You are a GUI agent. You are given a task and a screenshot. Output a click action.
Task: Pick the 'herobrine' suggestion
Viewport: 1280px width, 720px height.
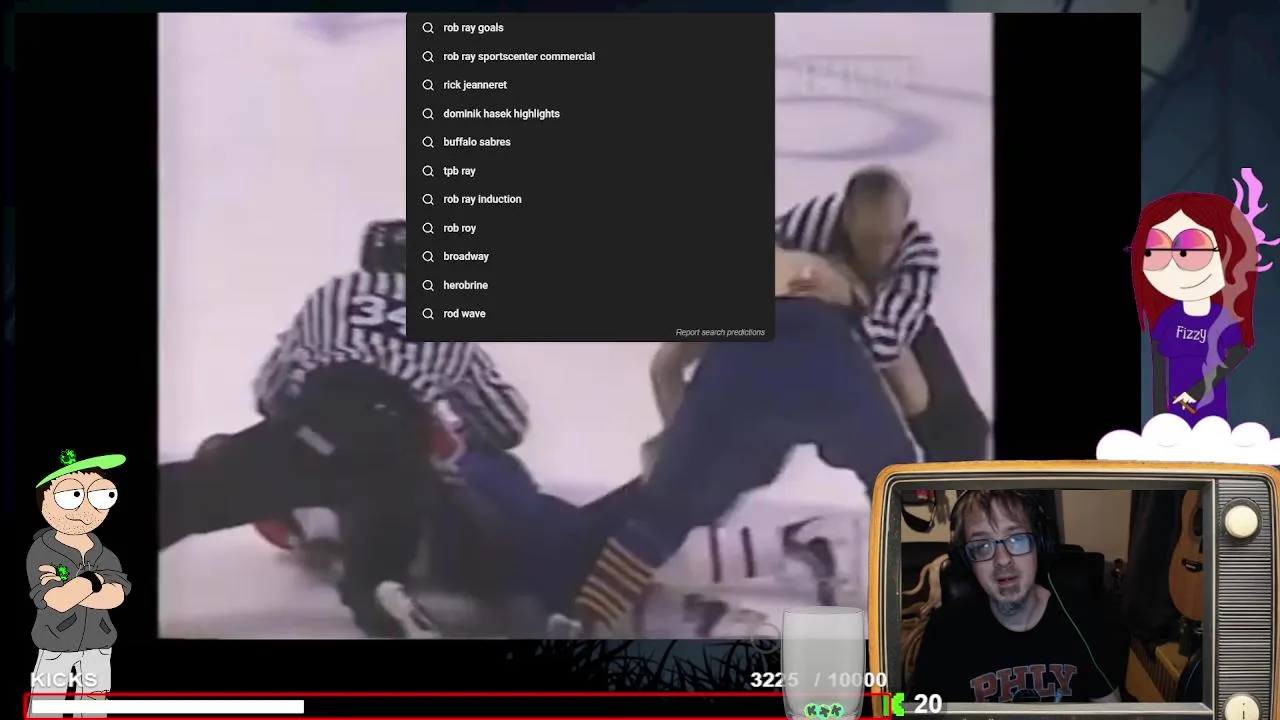590,285
